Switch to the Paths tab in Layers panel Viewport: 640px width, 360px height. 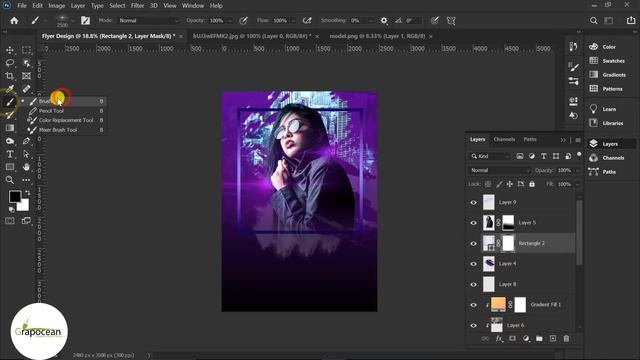530,140
